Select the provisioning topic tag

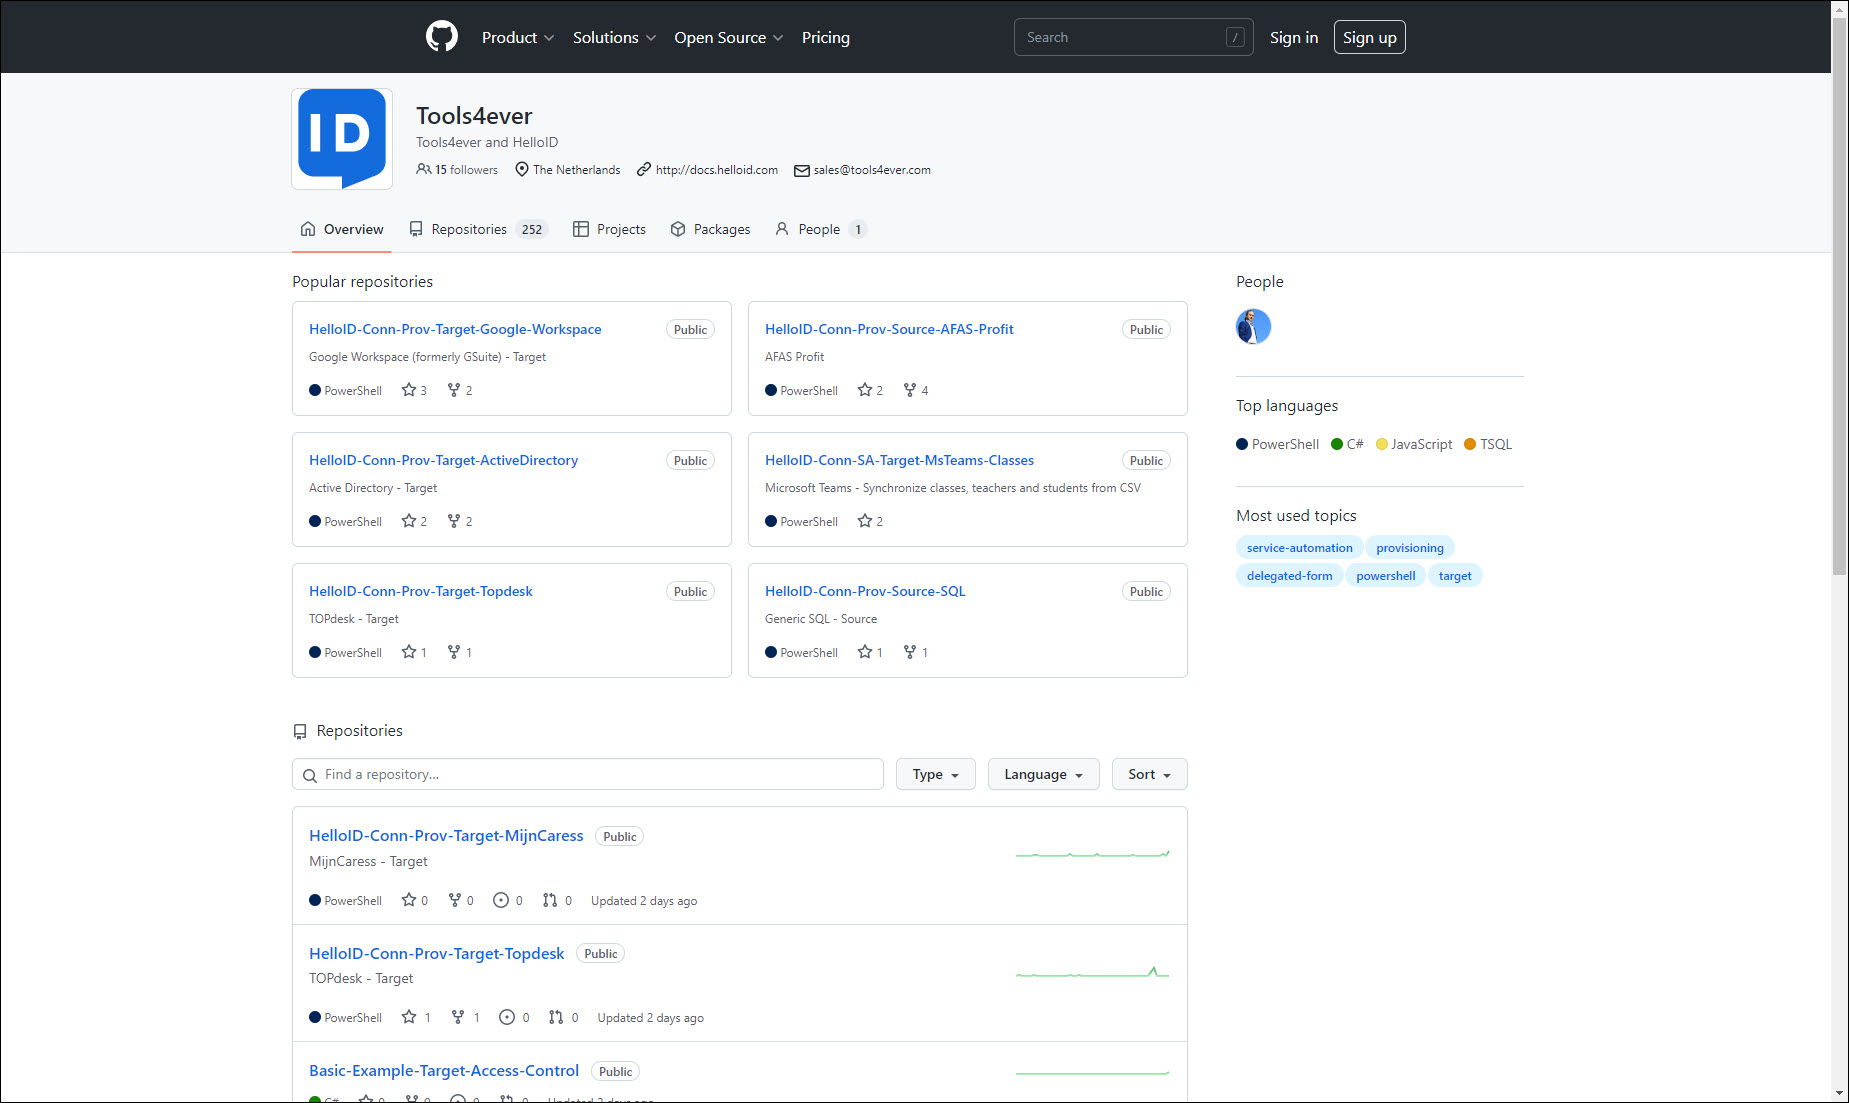[x=1409, y=548]
